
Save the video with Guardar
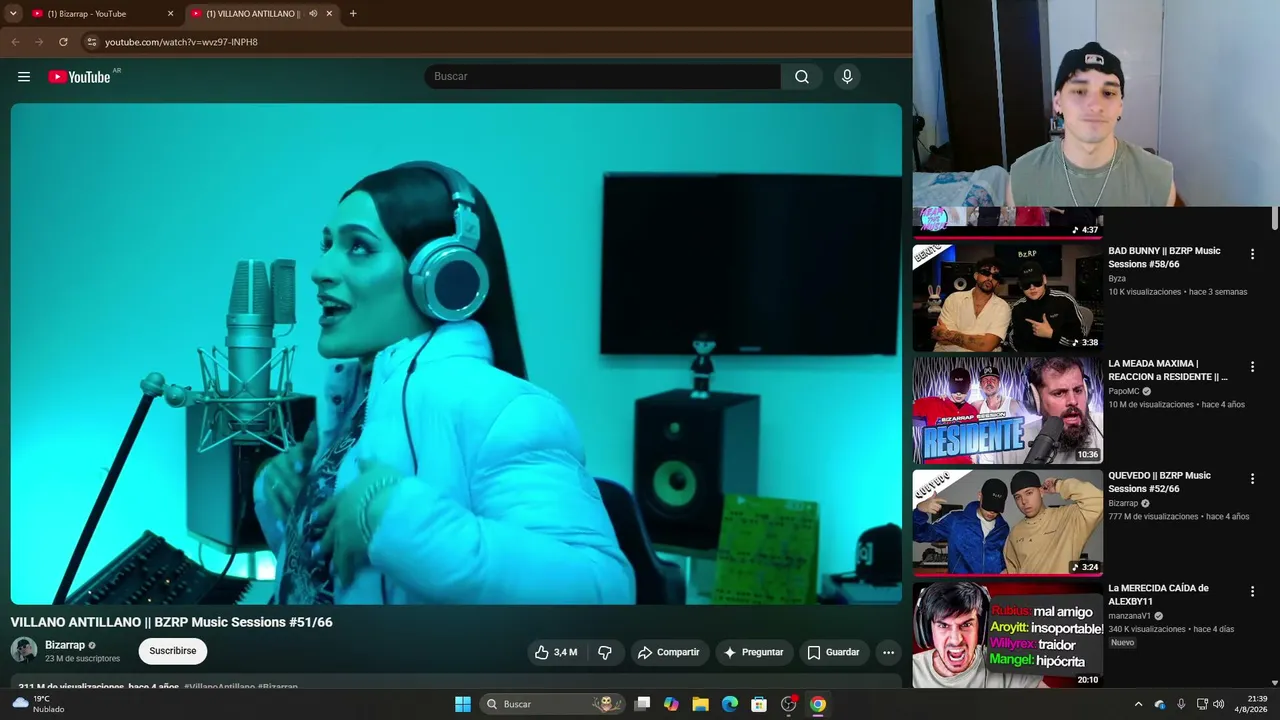point(834,652)
